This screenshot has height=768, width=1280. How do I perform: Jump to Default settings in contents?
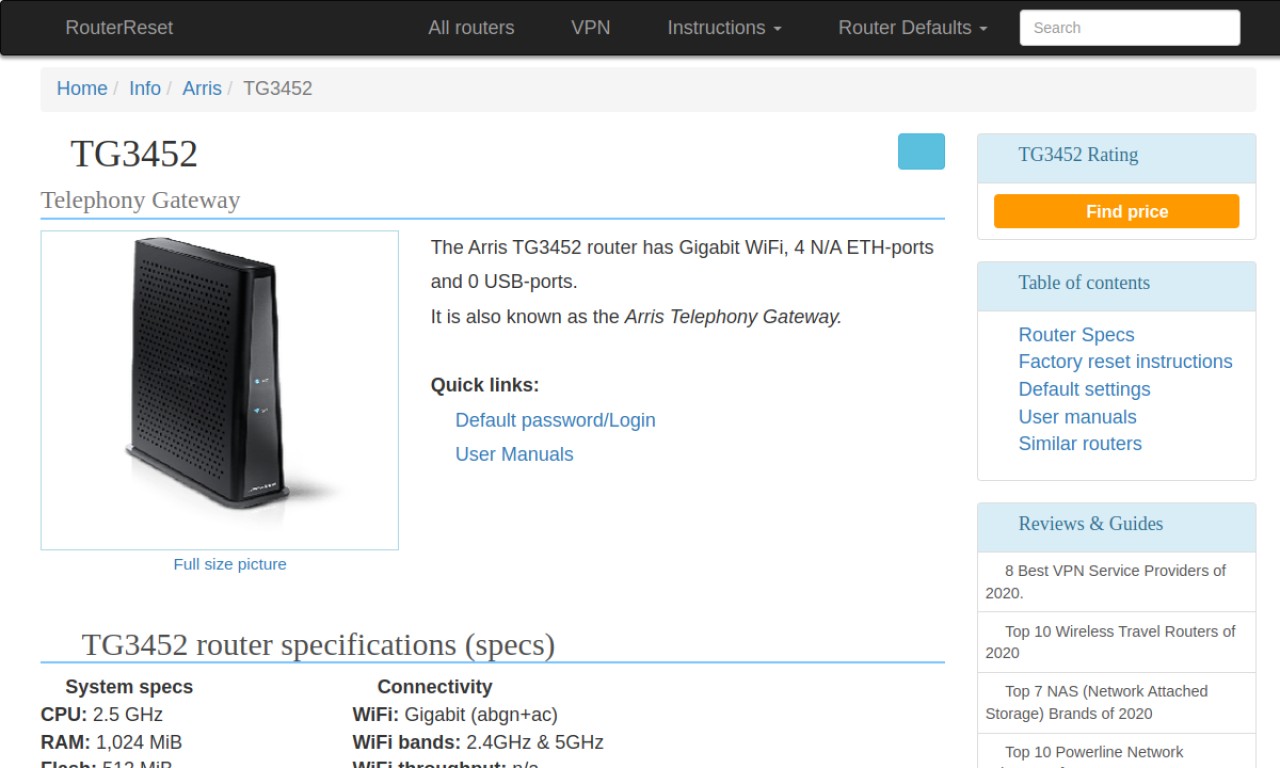click(x=1084, y=389)
